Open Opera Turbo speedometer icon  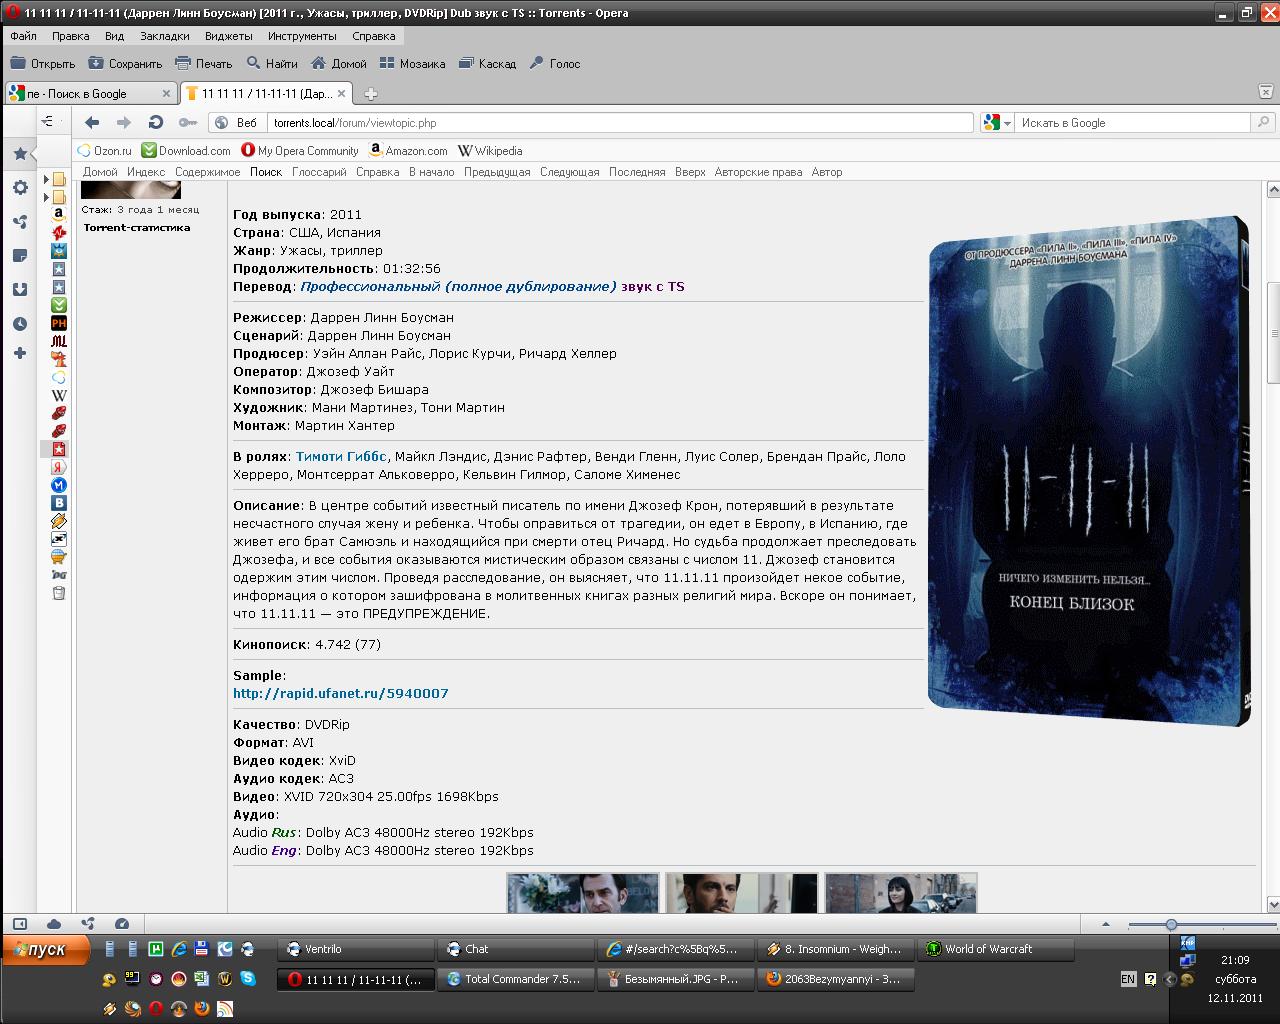122,924
